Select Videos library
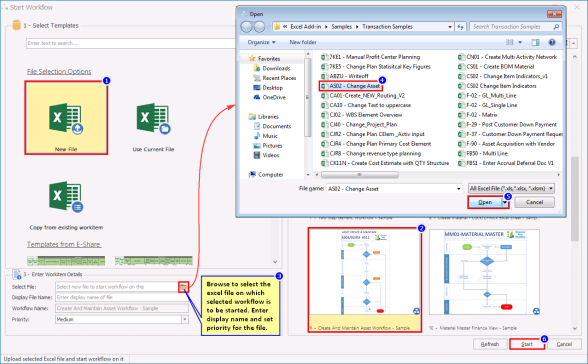This screenshot has width=588, height=364. 266,155
